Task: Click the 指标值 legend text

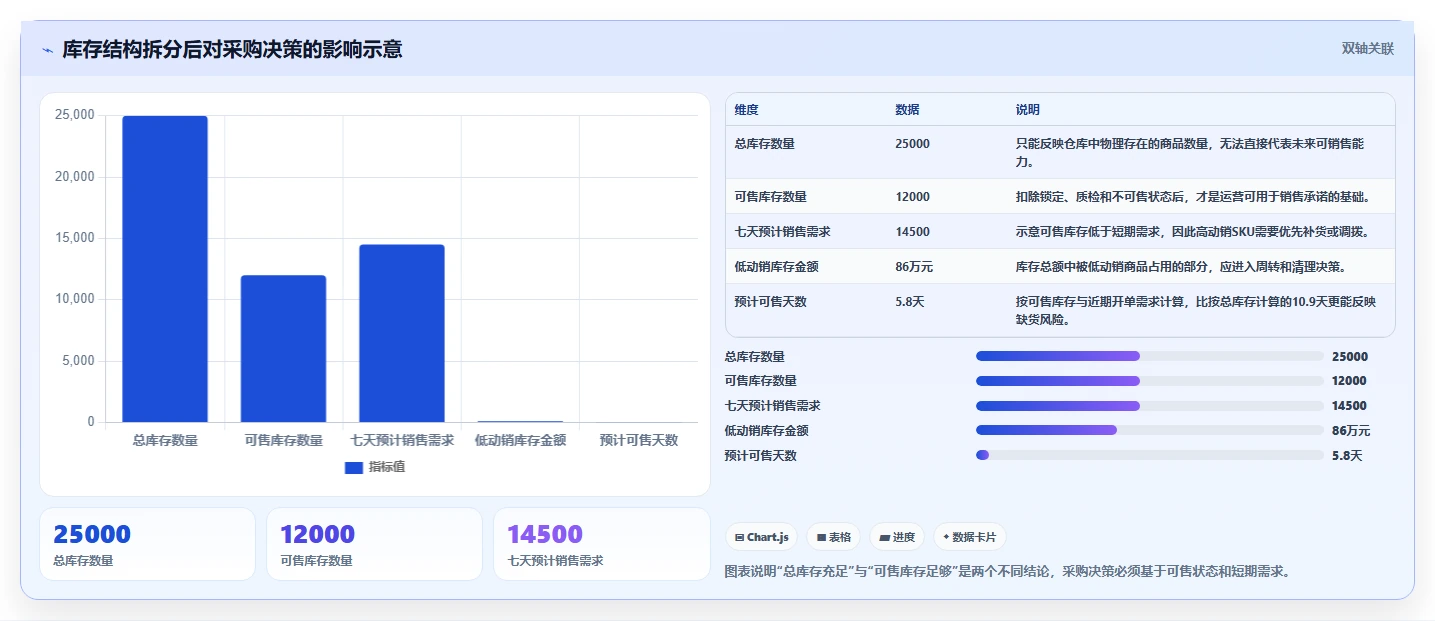Action: 387,467
